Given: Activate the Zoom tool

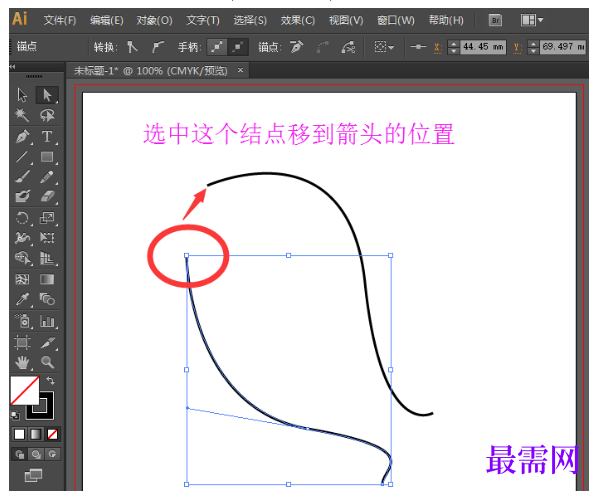Looking at the screenshot, I should point(47,362).
